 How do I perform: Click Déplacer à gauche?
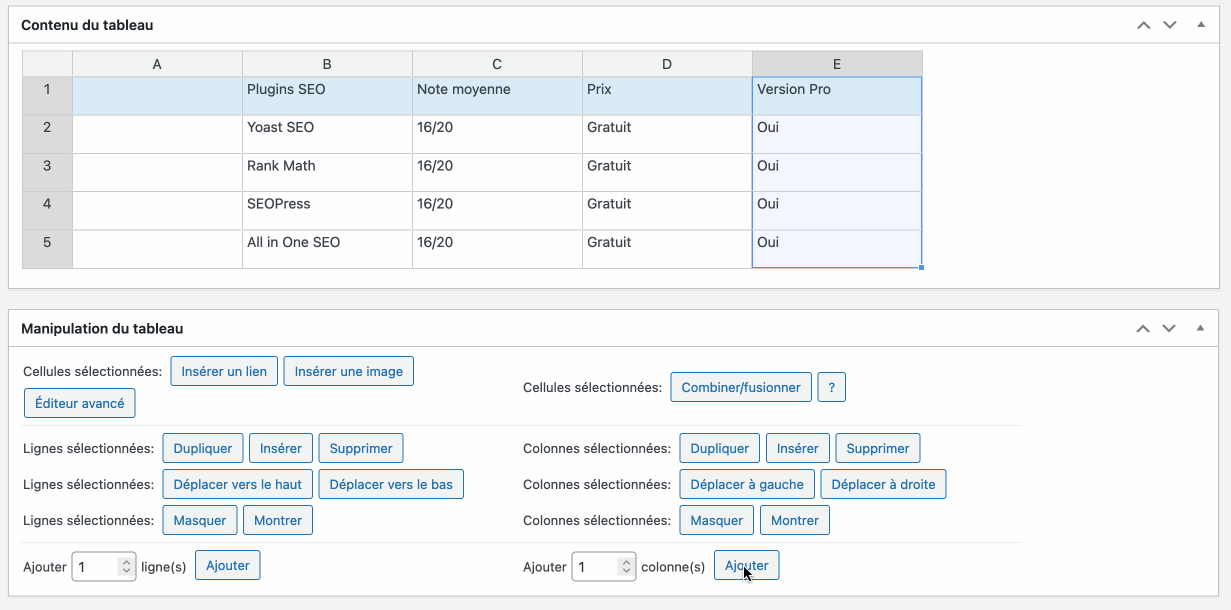[747, 484]
